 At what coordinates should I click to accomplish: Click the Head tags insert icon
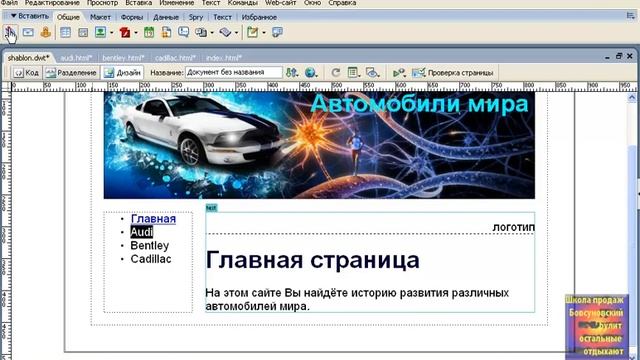click(201, 32)
